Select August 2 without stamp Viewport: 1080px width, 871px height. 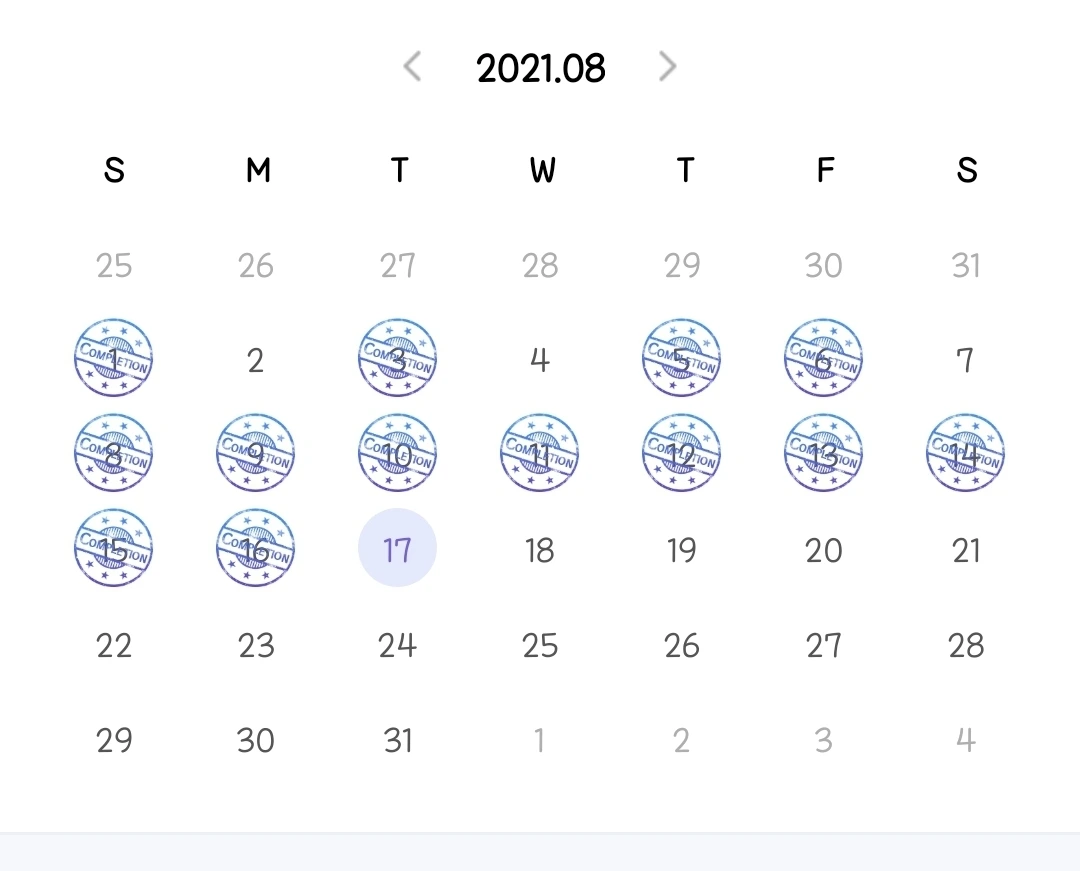coord(256,360)
